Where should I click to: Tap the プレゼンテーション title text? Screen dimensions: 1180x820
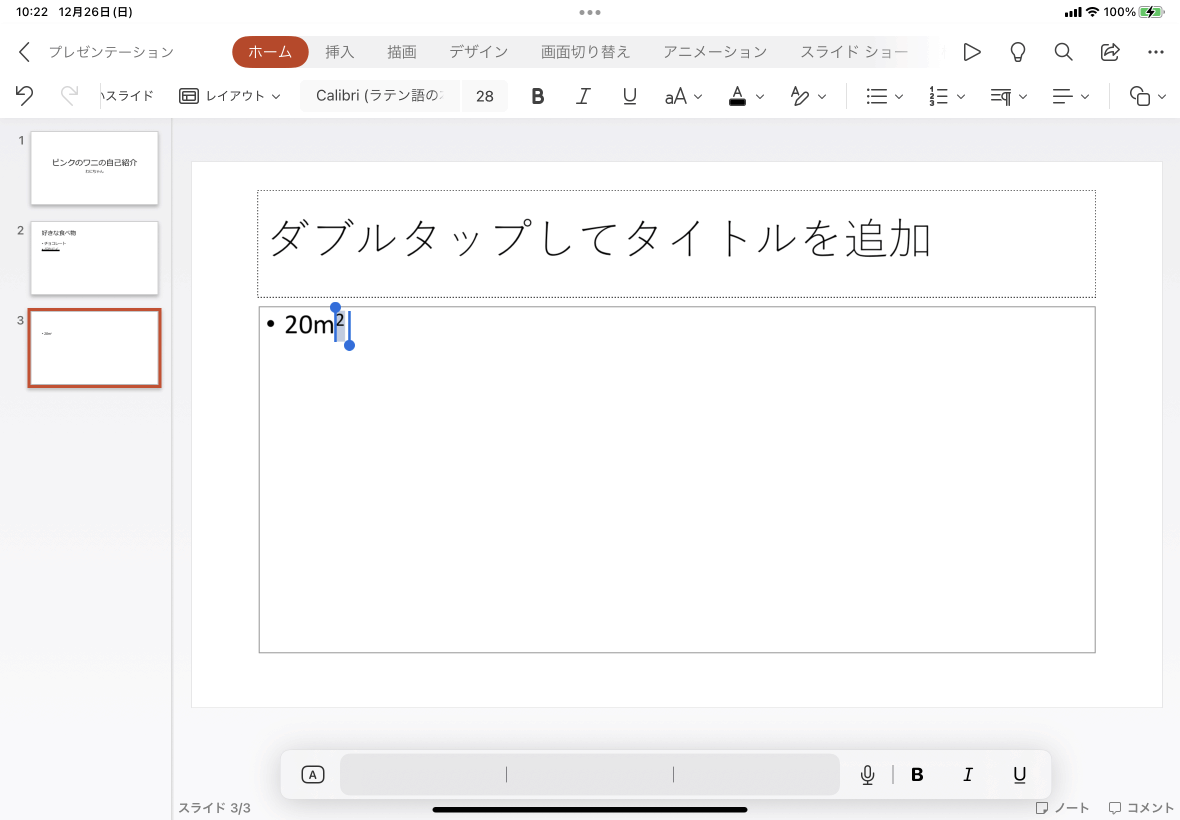coord(111,52)
